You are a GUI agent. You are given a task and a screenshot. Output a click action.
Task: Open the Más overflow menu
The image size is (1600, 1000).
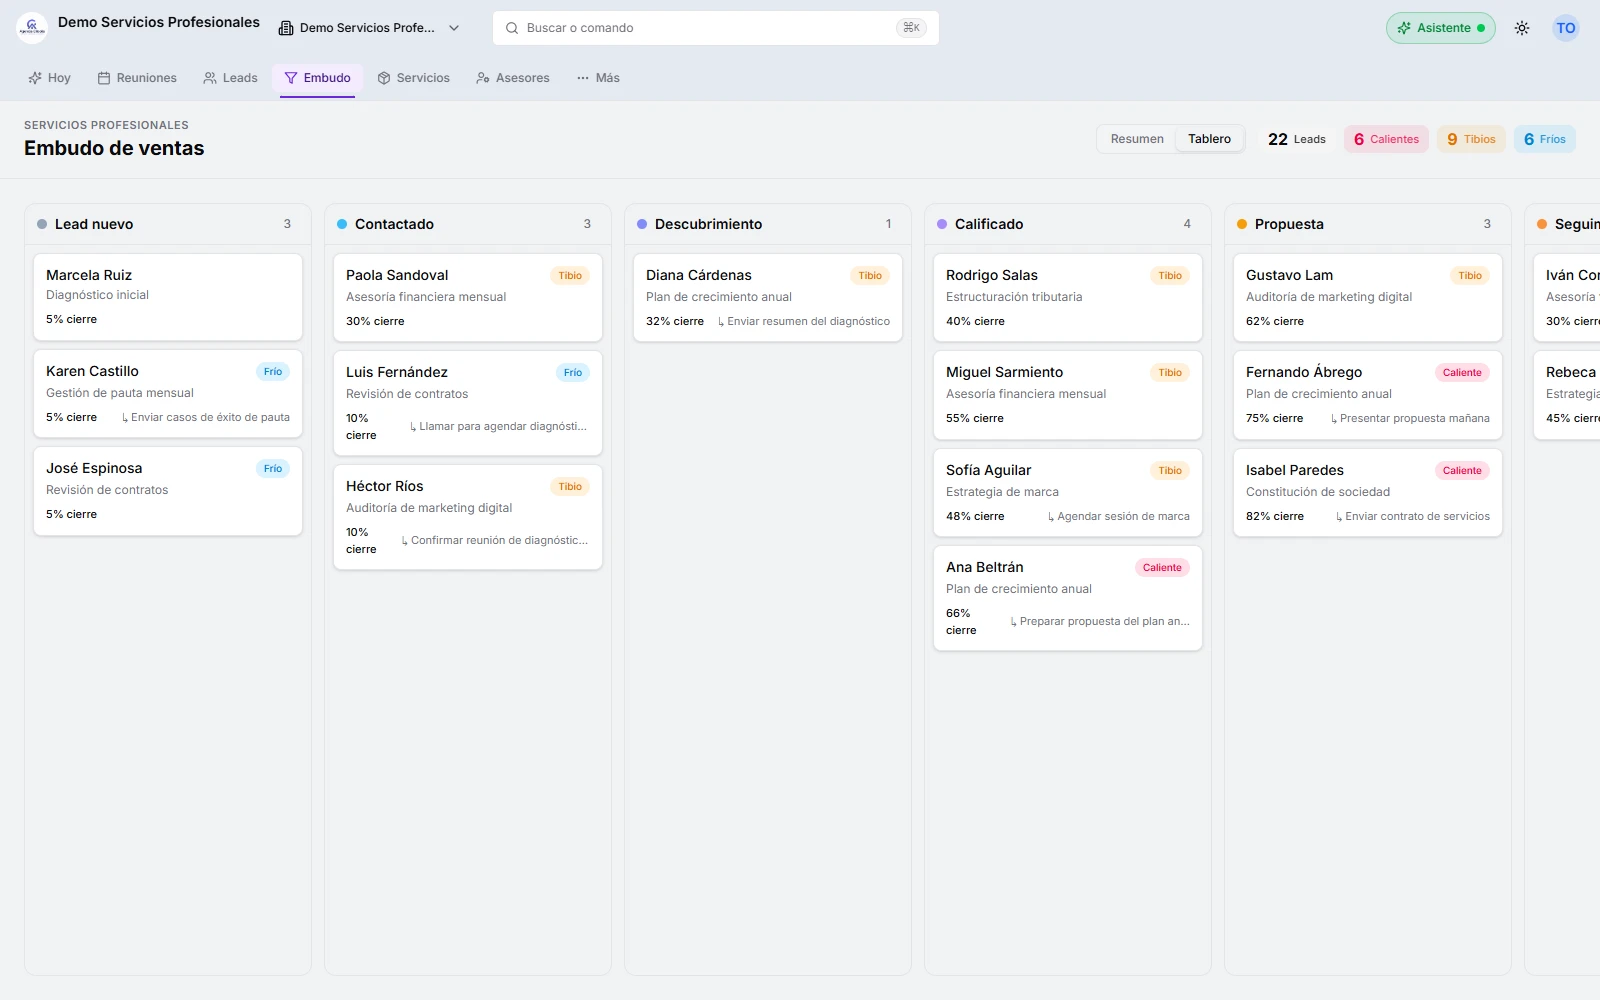click(x=598, y=78)
